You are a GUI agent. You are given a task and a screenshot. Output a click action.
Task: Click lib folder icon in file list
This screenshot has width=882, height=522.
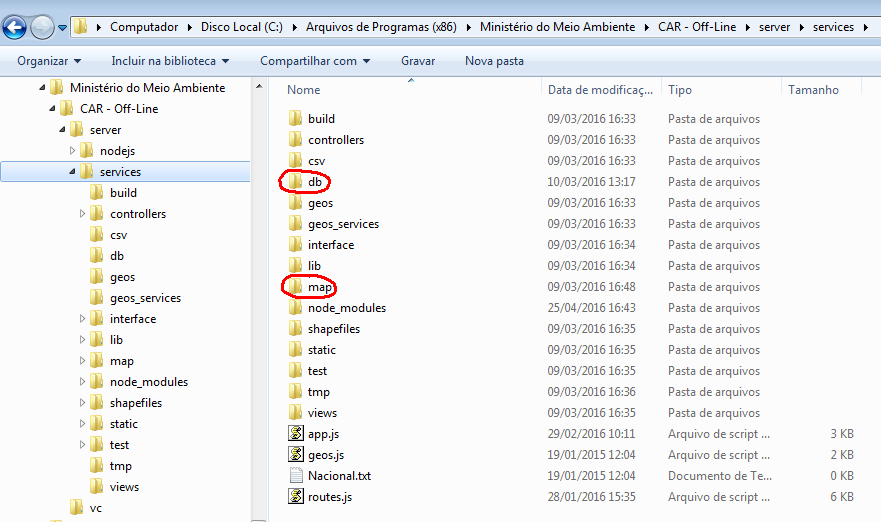(295, 266)
